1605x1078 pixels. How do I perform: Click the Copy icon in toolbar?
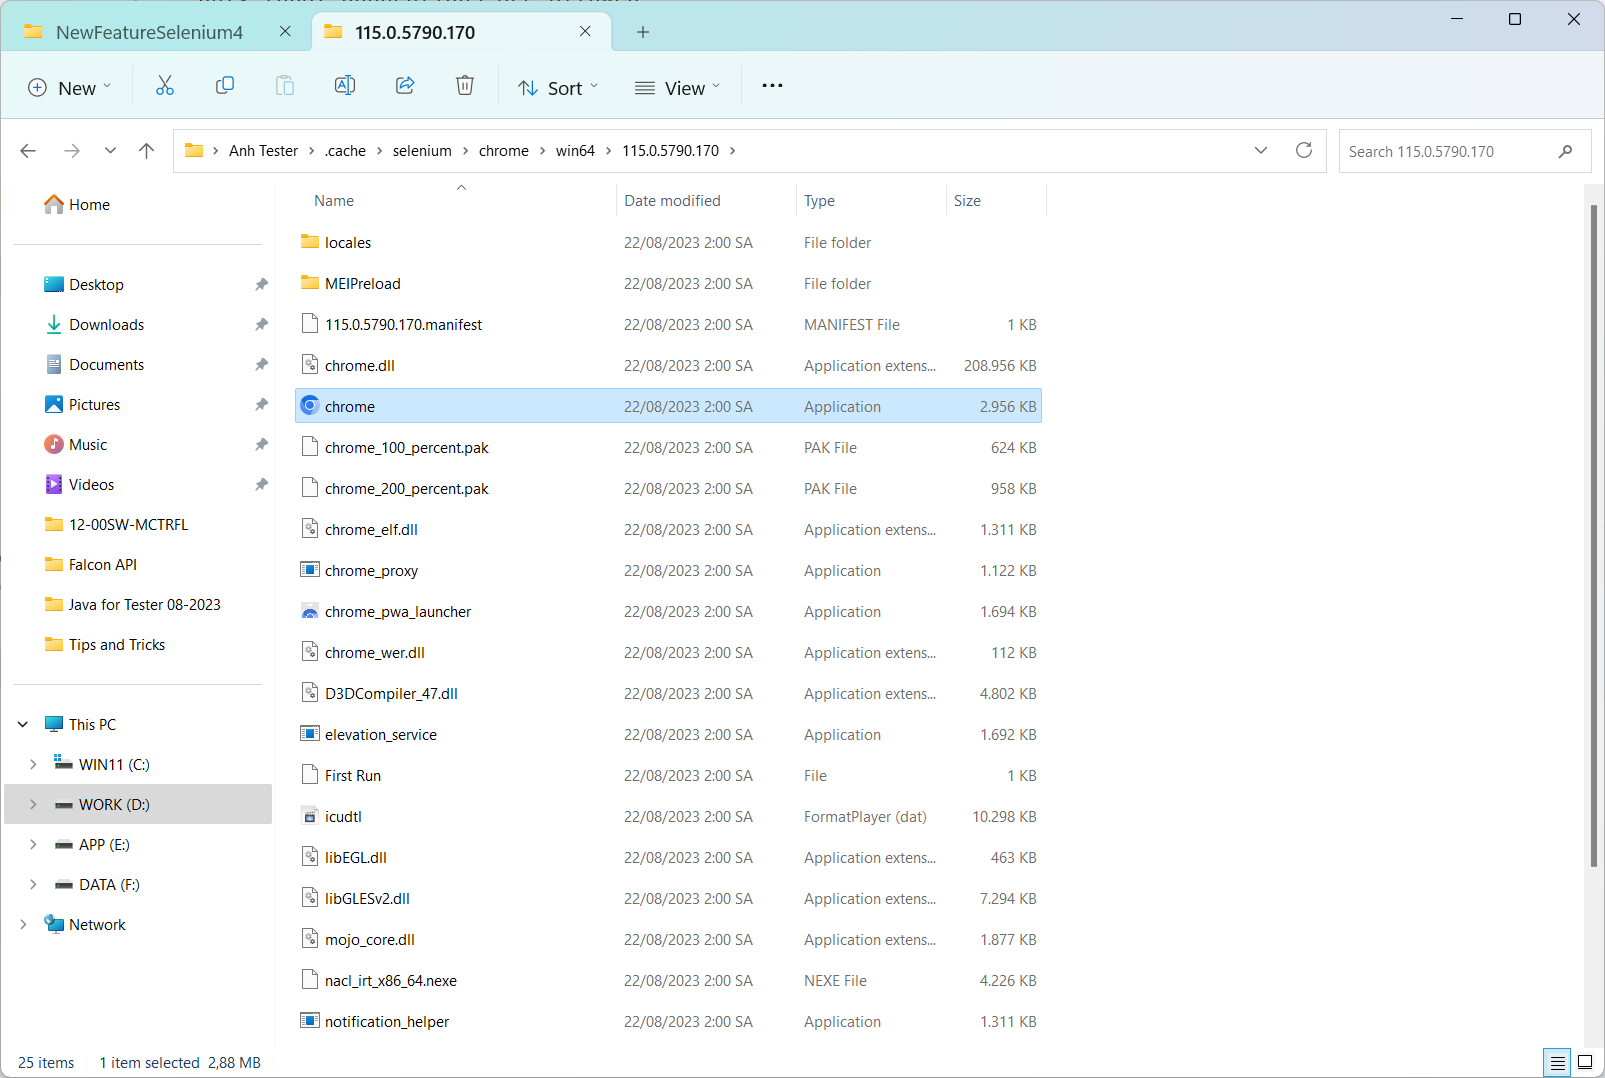(x=225, y=86)
